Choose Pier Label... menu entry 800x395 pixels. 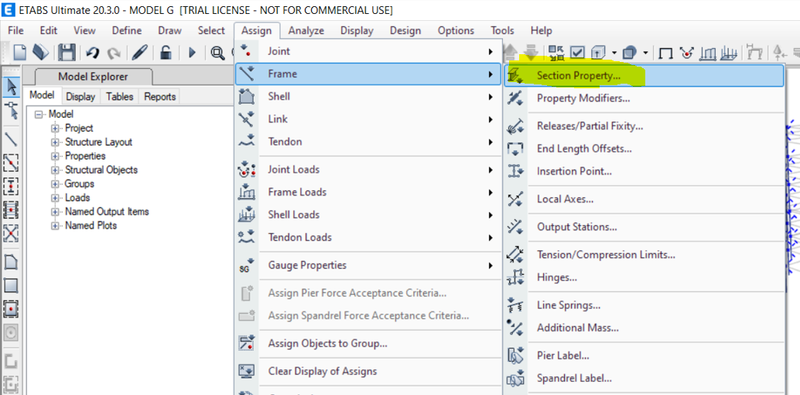click(x=644, y=356)
